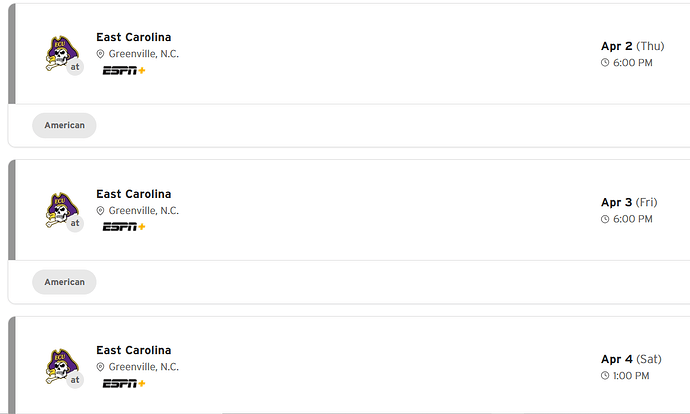
Task: Click the clock icon beside the Apr 2 6:00 PM time
Action: coord(605,63)
